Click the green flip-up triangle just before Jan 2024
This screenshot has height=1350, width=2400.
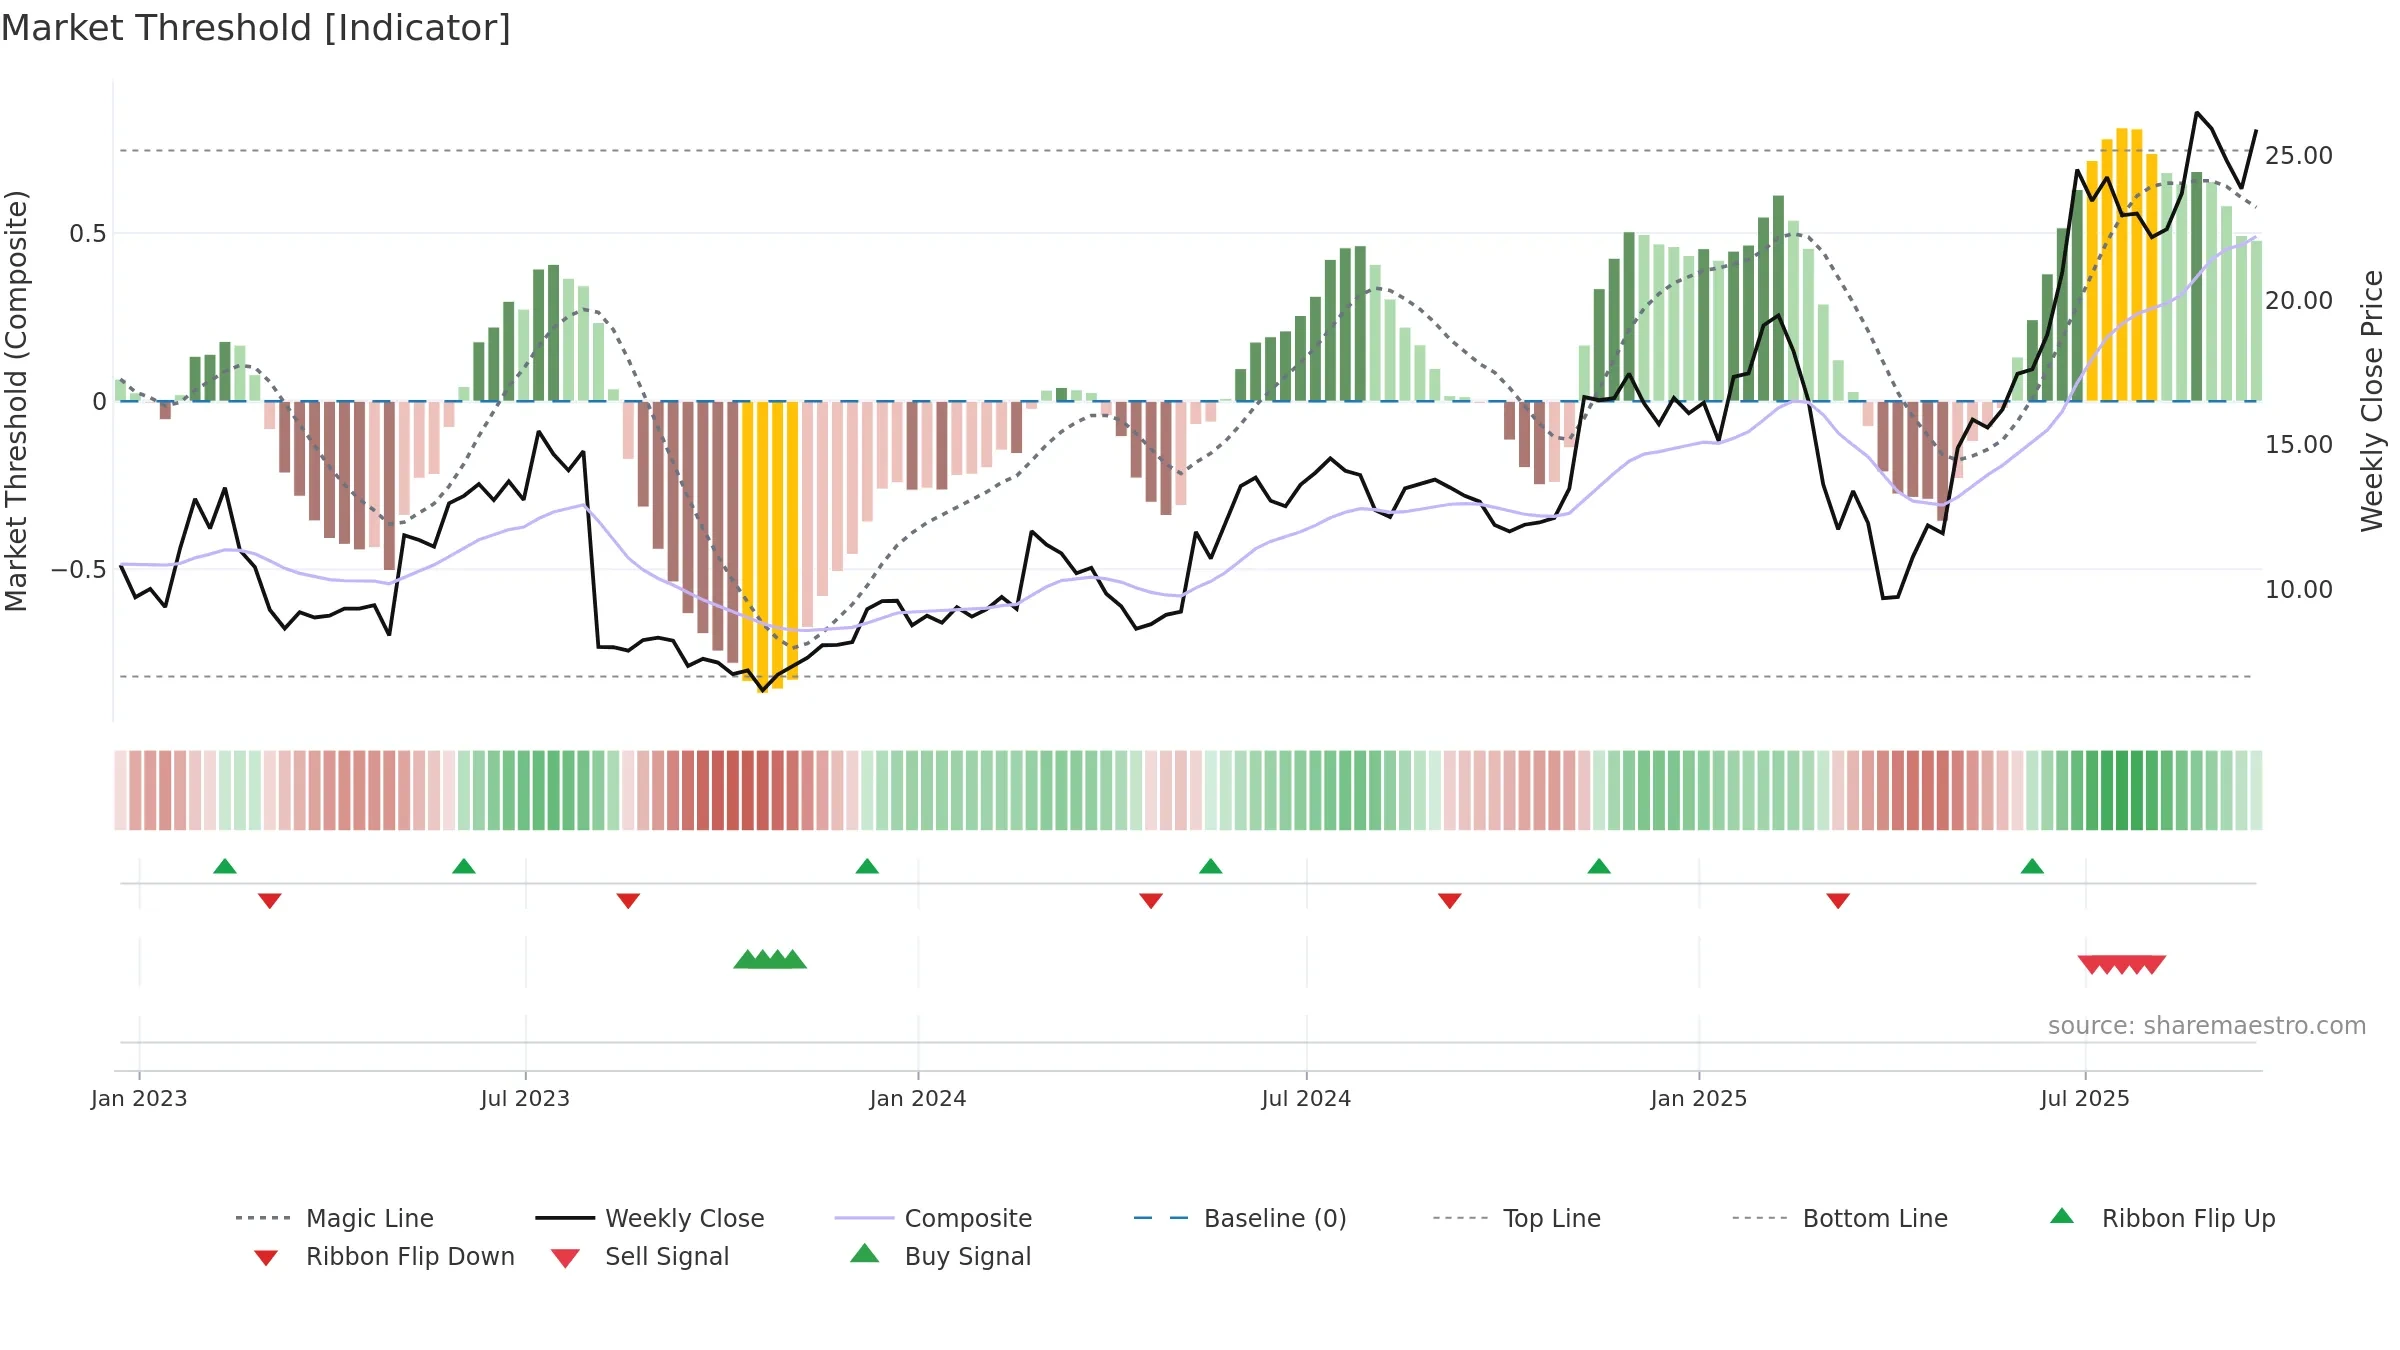(x=867, y=866)
